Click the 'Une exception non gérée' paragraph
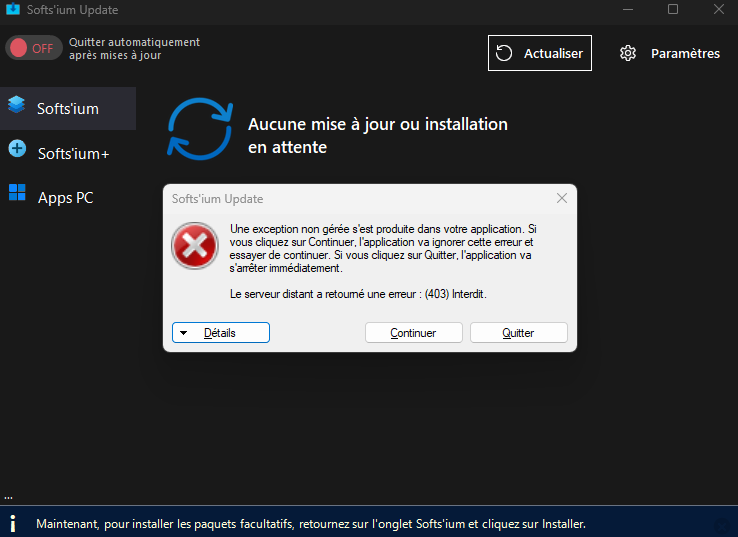This screenshot has height=537, width=738. [x=383, y=248]
